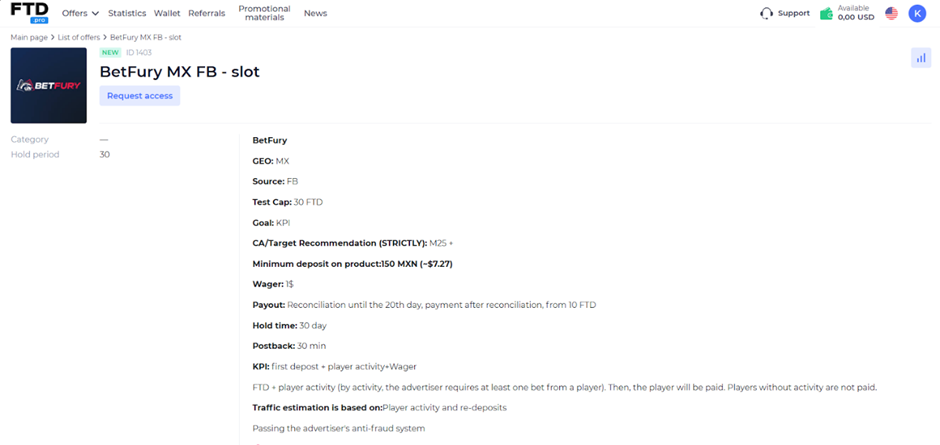Open the News menu item
Image resolution: width=940 pixels, height=445 pixels.
pos(315,13)
